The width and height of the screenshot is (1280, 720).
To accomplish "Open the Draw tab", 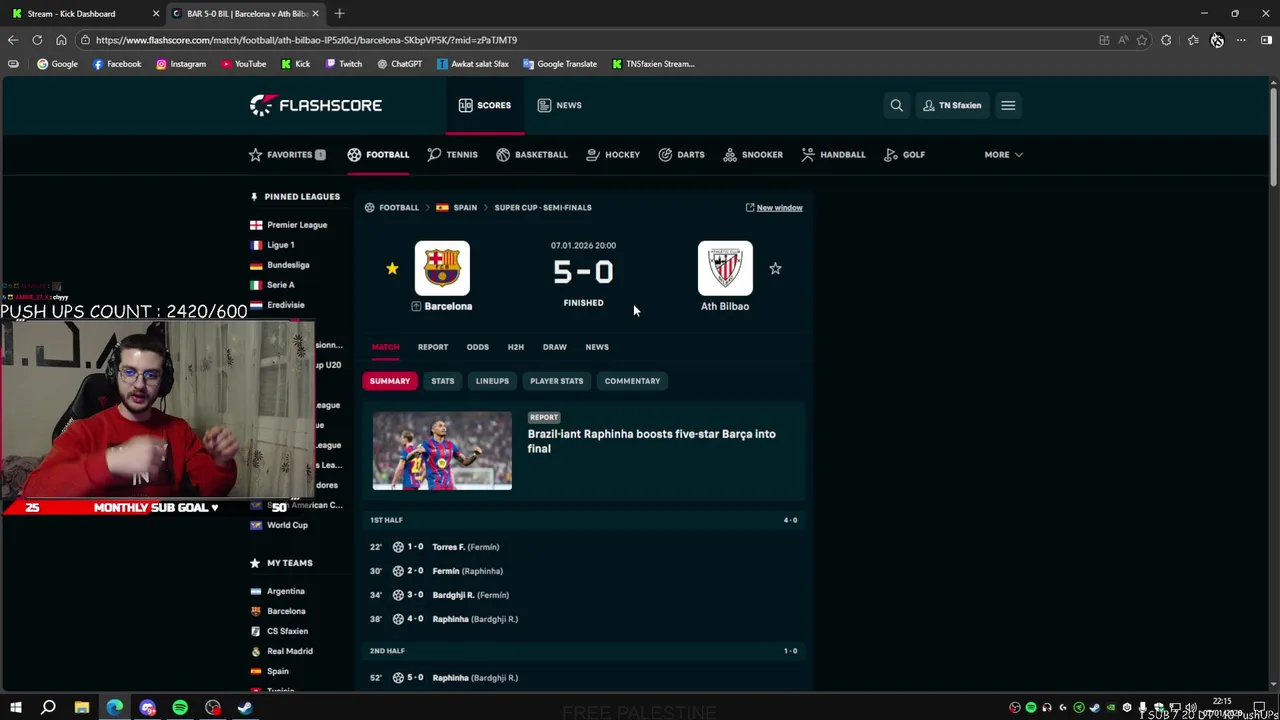I will pyautogui.click(x=554, y=347).
